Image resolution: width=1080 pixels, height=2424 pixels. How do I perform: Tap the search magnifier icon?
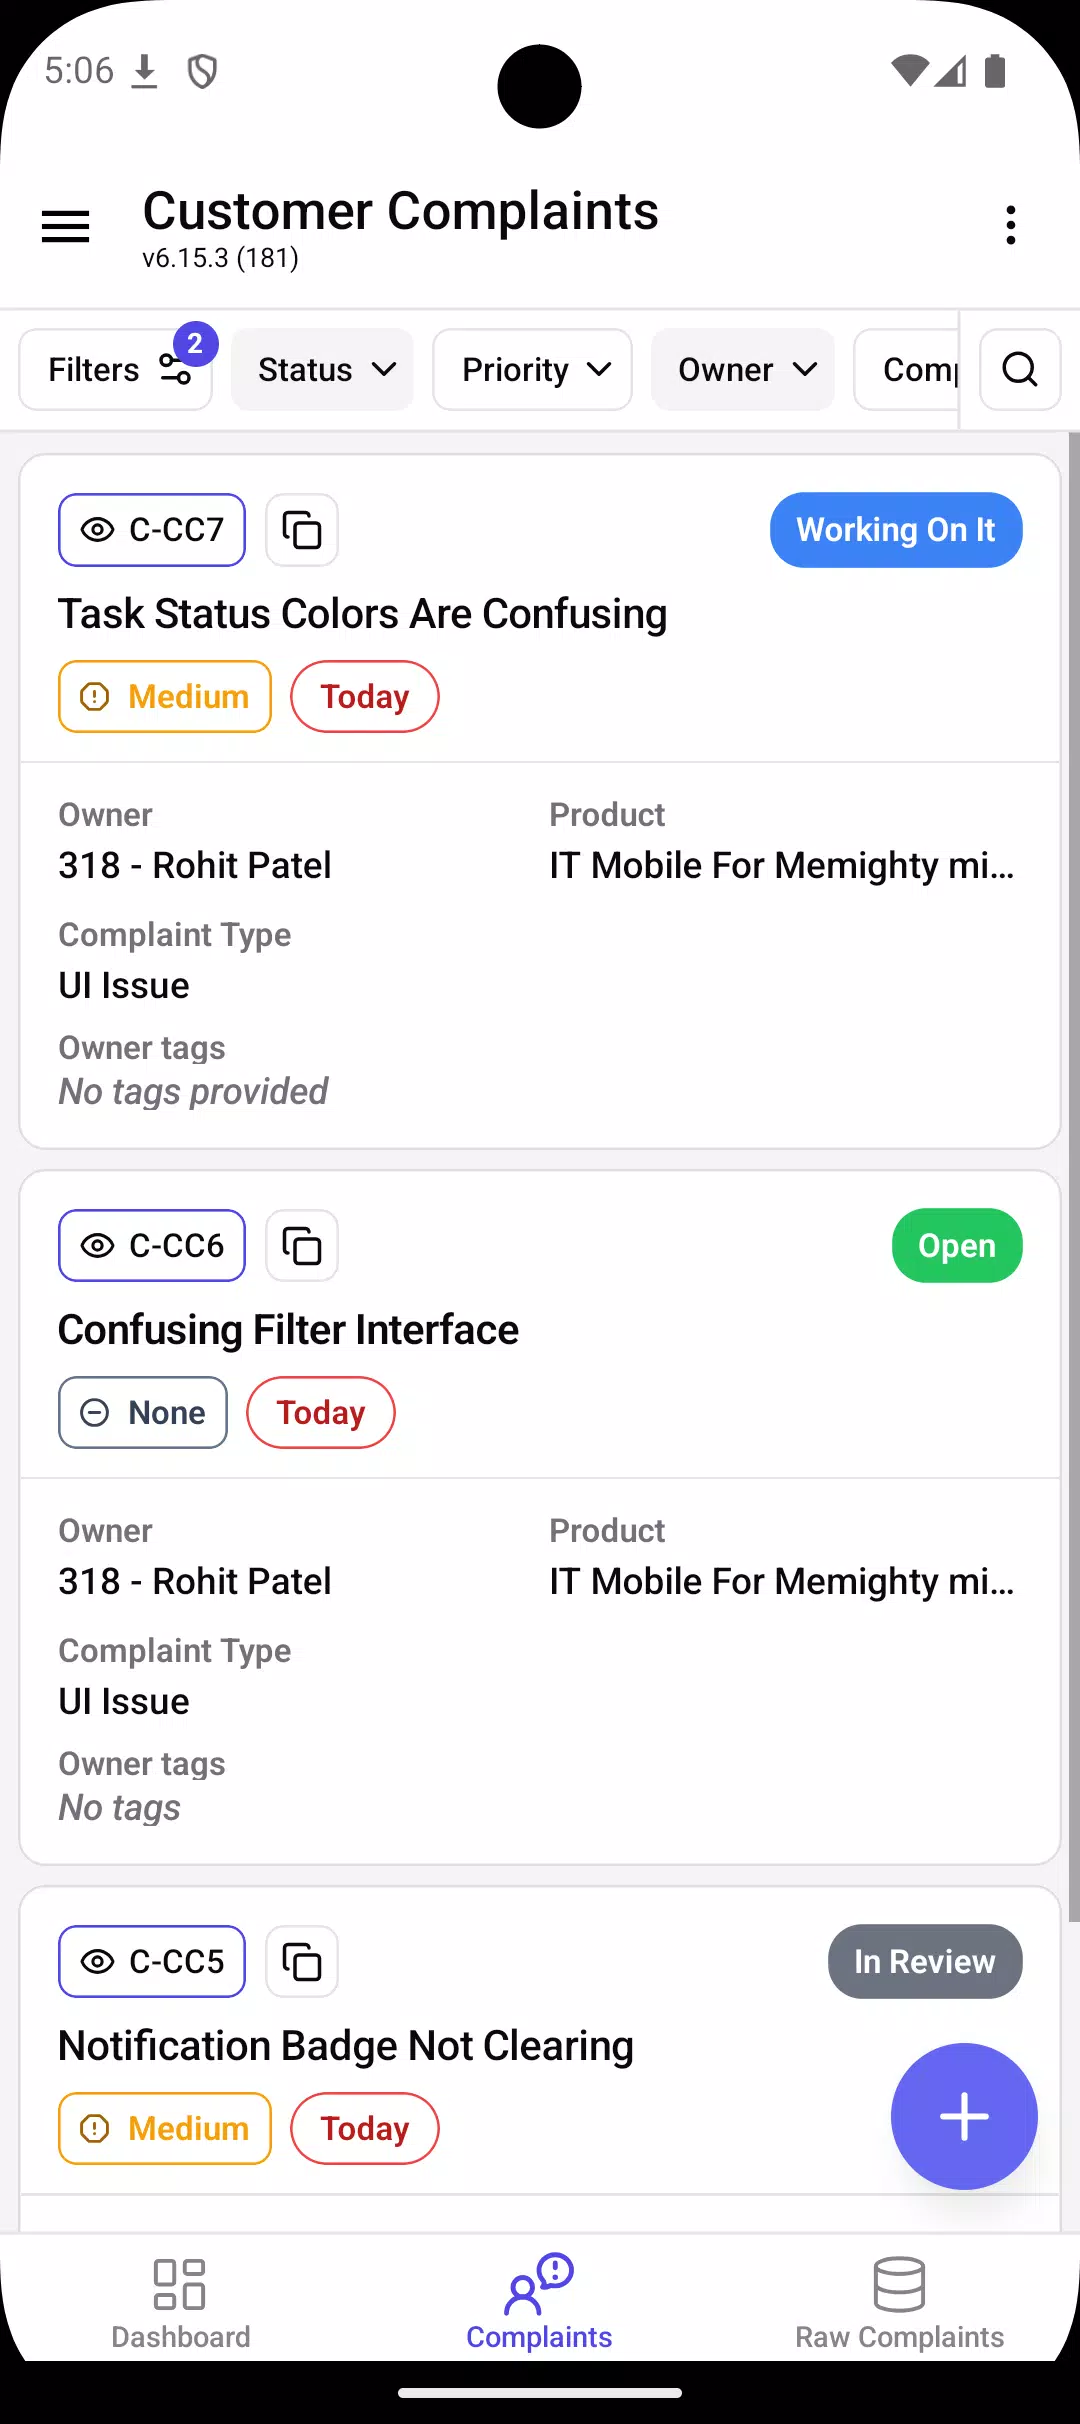click(x=1020, y=369)
